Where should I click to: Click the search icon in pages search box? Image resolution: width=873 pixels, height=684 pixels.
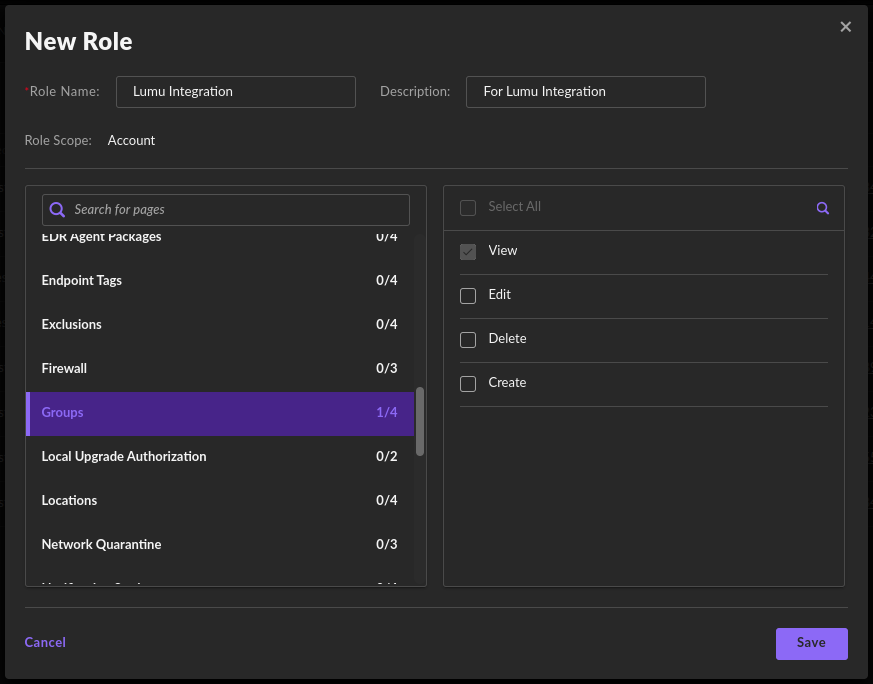click(x=58, y=210)
